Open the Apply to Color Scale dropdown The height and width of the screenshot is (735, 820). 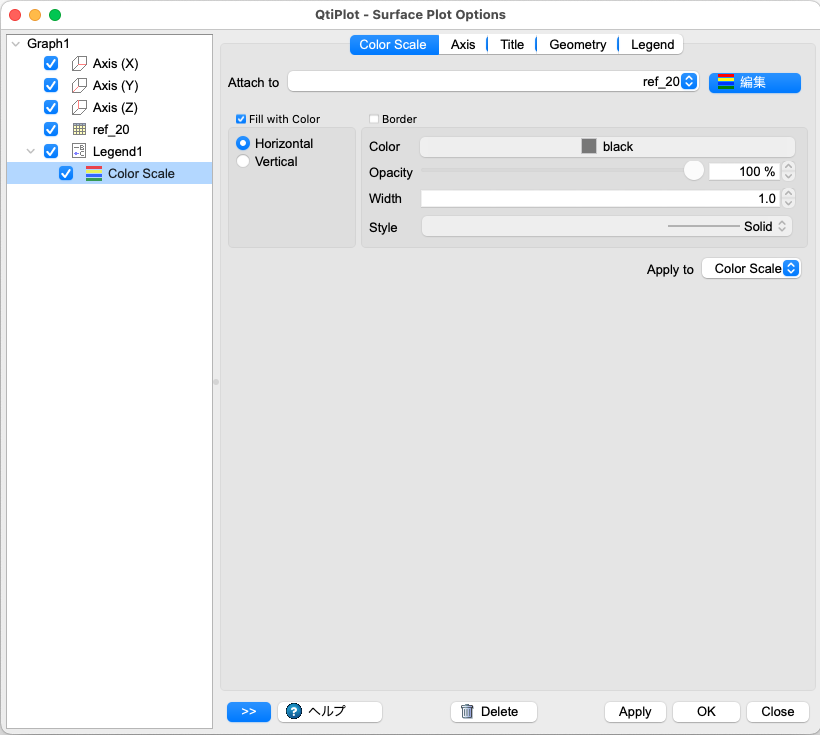(x=751, y=268)
